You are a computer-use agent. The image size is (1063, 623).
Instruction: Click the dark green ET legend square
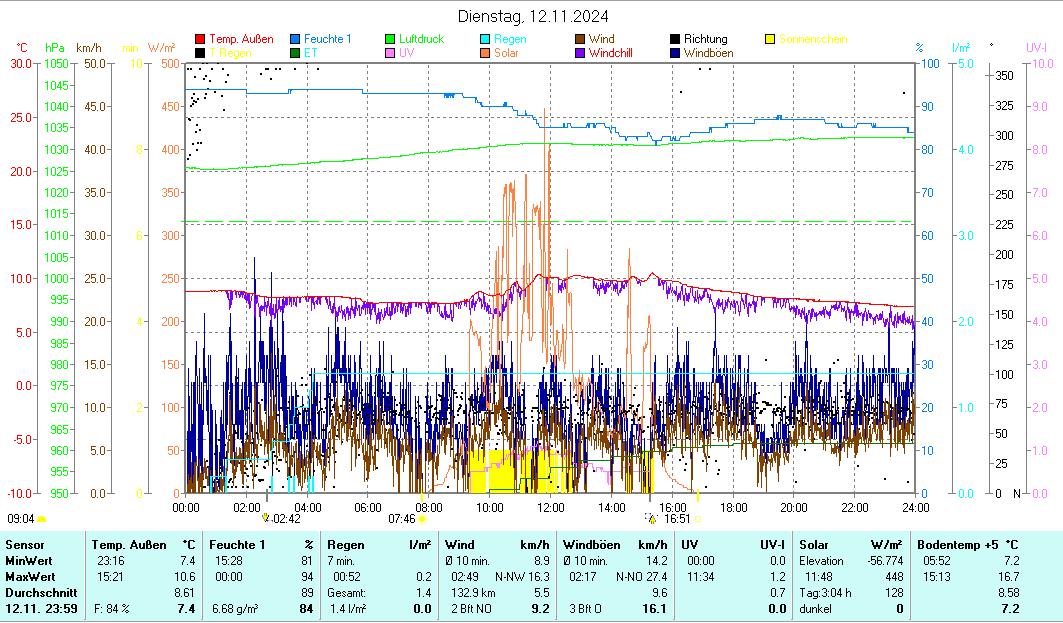pos(296,53)
